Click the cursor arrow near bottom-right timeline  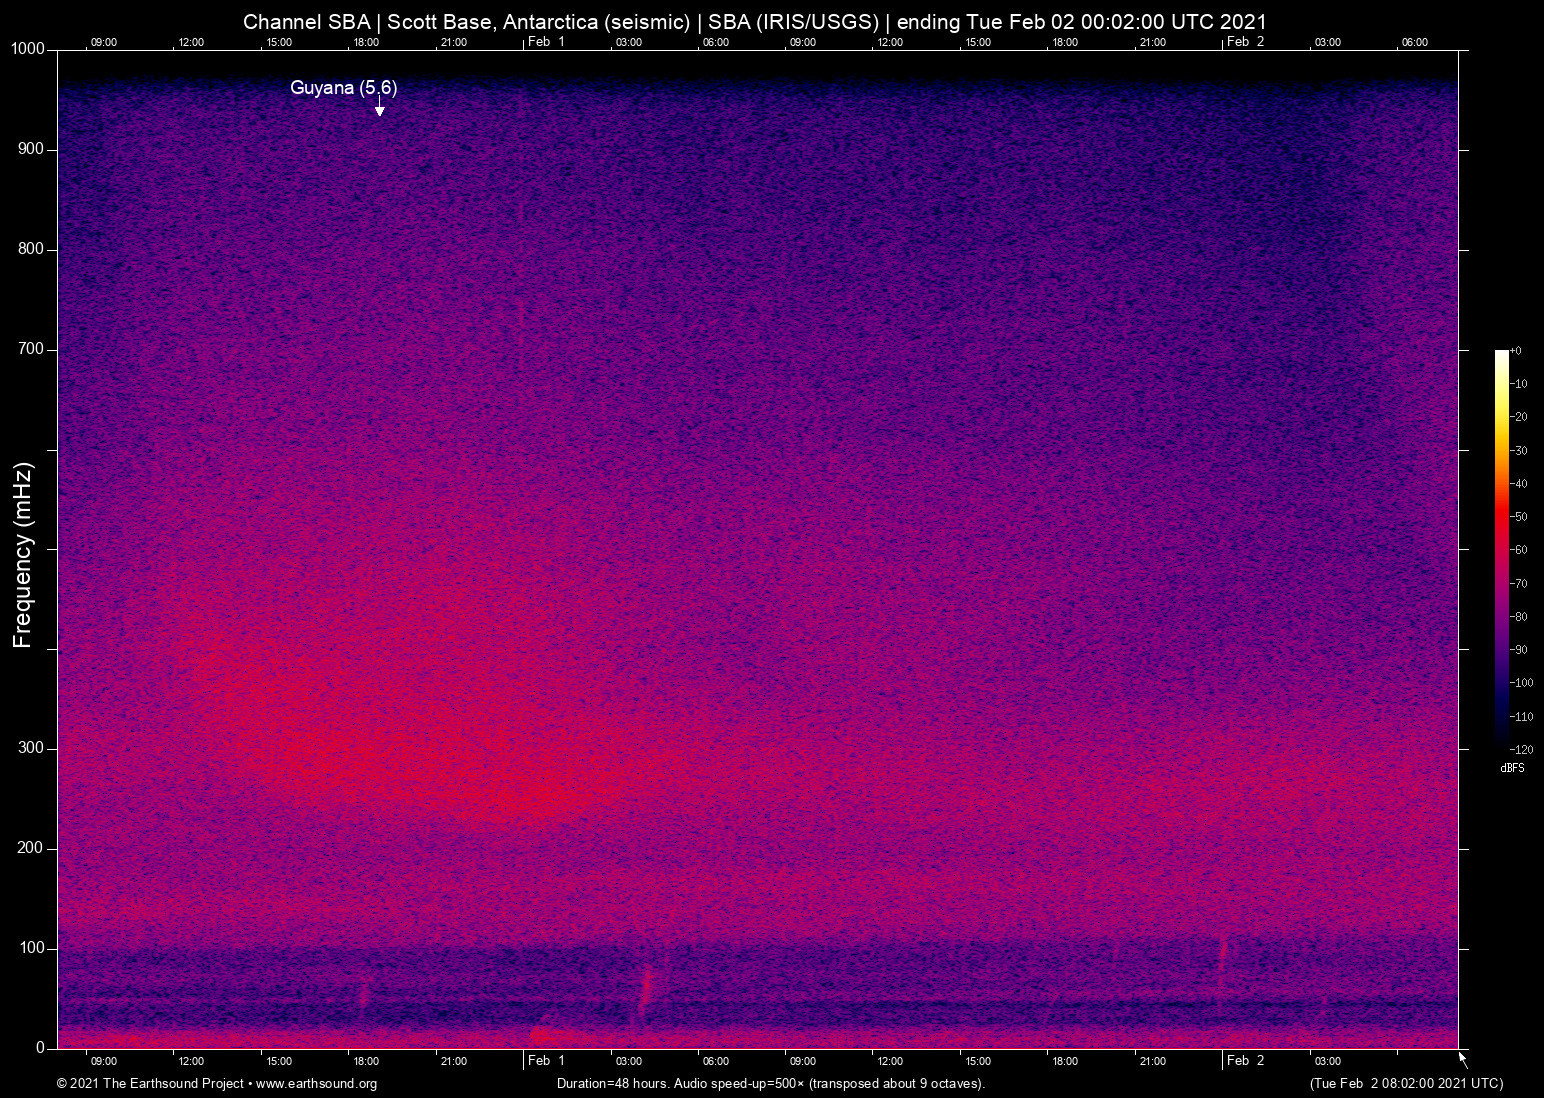point(1462,1057)
